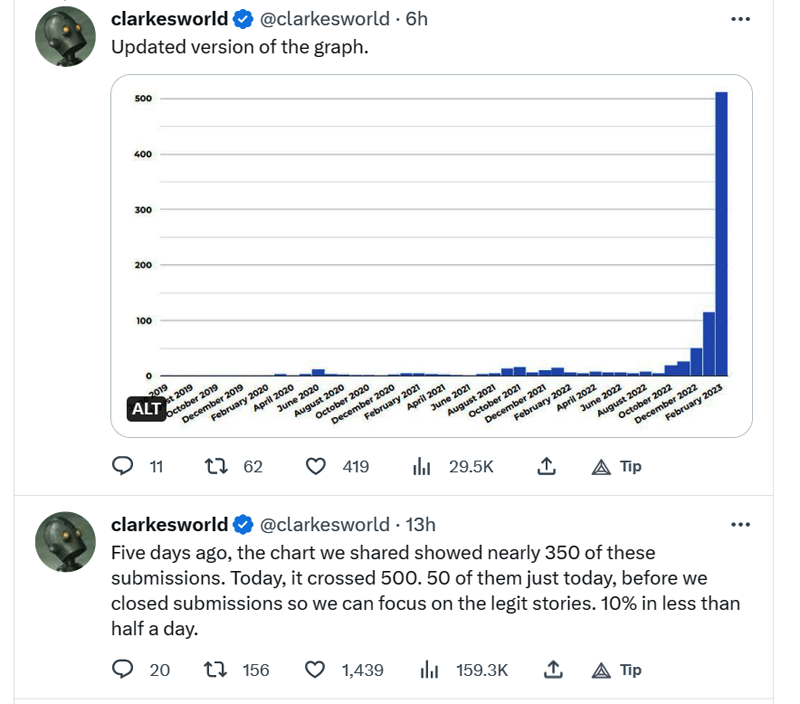Open clarkesworld avatar on second tweet
The width and height of the screenshot is (800, 704).
(x=65, y=544)
